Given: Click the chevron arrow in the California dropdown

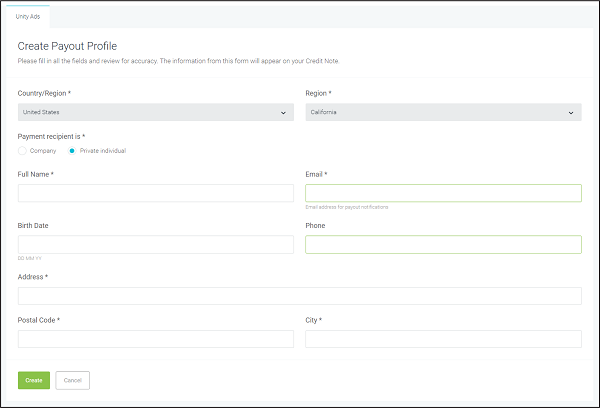Looking at the screenshot, I should [573, 113].
